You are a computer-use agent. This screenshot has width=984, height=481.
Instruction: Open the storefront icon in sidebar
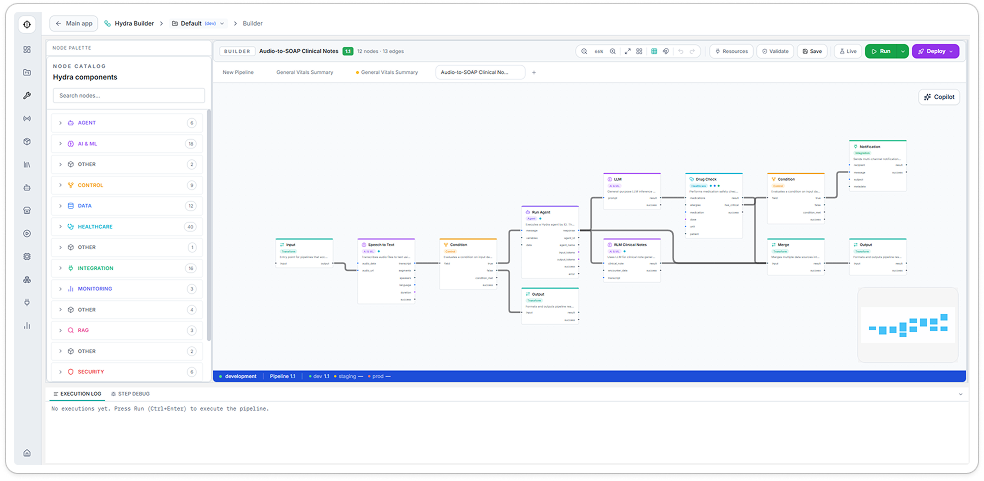coord(27,210)
